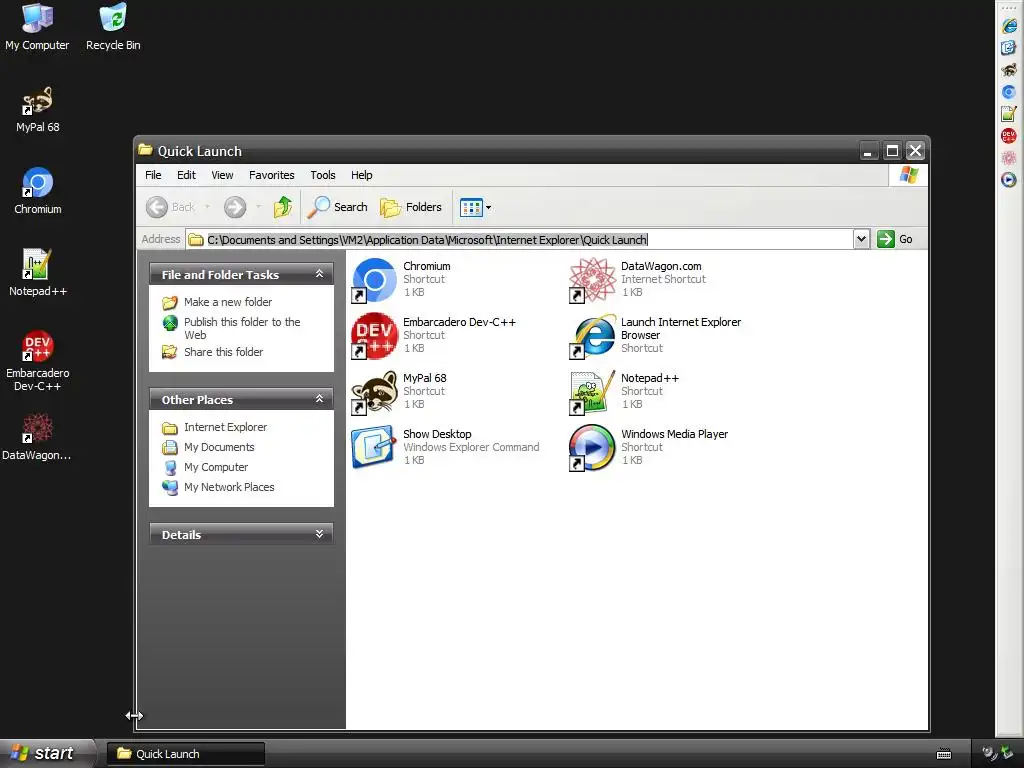Toggle the Folders pane button
The width and height of the screenshot is (1024, 768).
click(411, 207)
